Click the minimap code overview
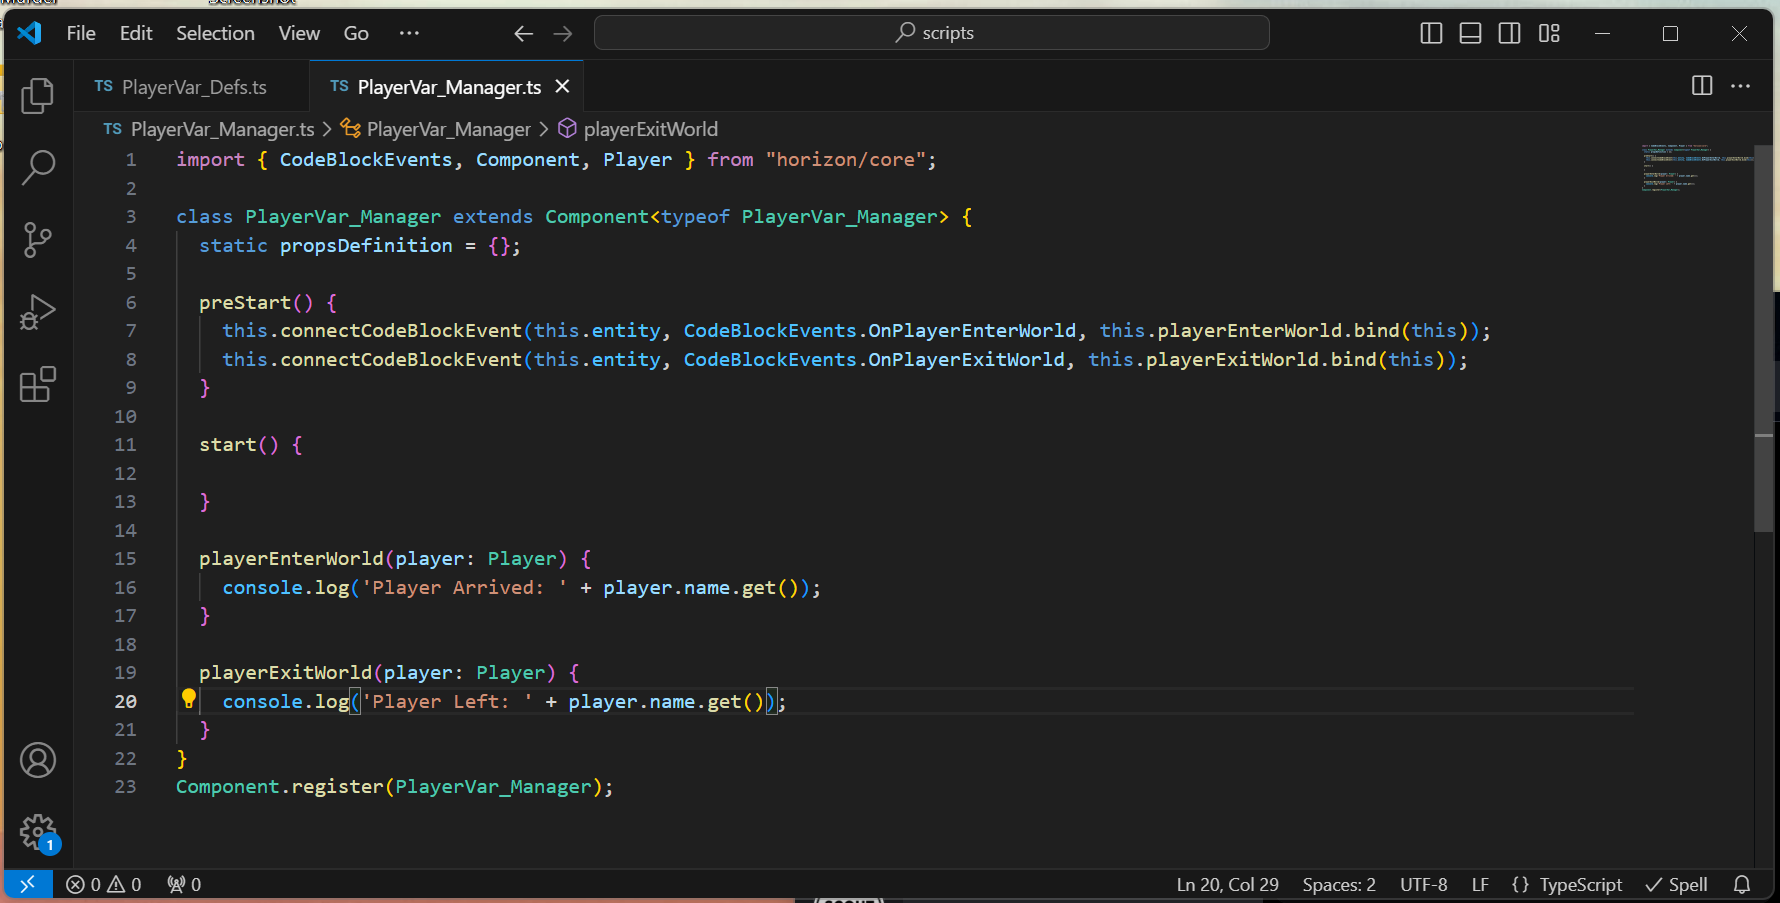1780x903 pixels. pos(1696,167)
